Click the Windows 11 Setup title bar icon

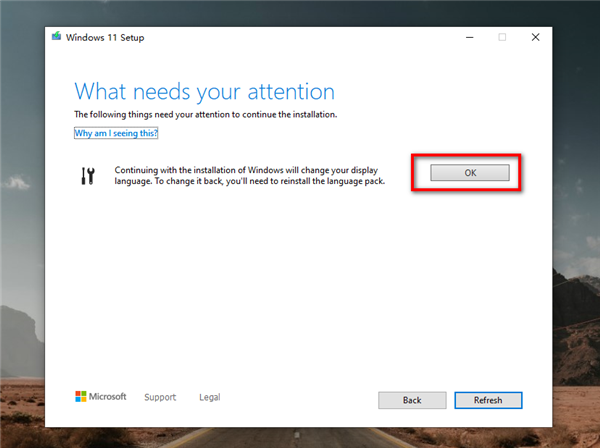point(56,38)
